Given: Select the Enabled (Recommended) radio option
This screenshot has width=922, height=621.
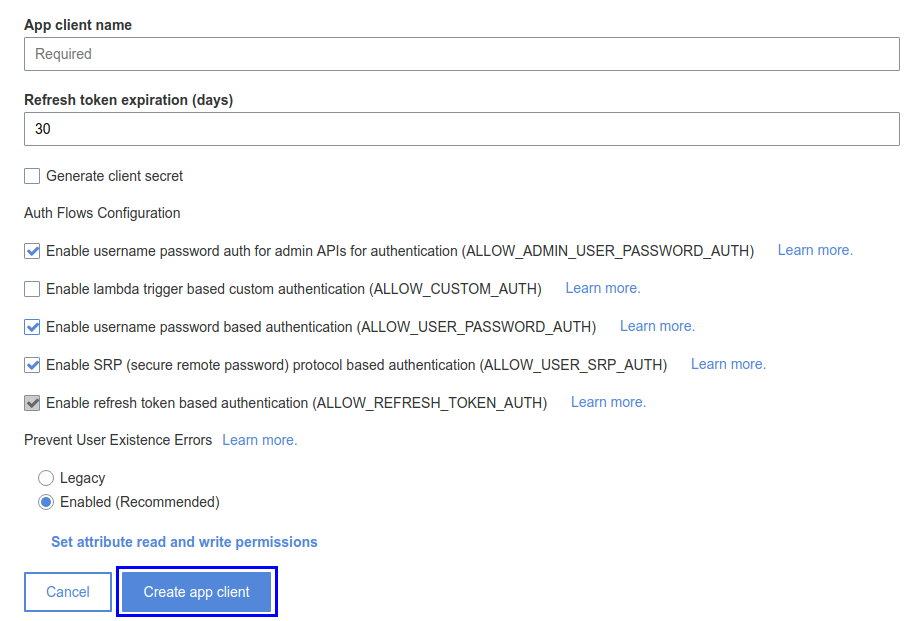Looking at the screenshot, I should click(x=46, y=502).
